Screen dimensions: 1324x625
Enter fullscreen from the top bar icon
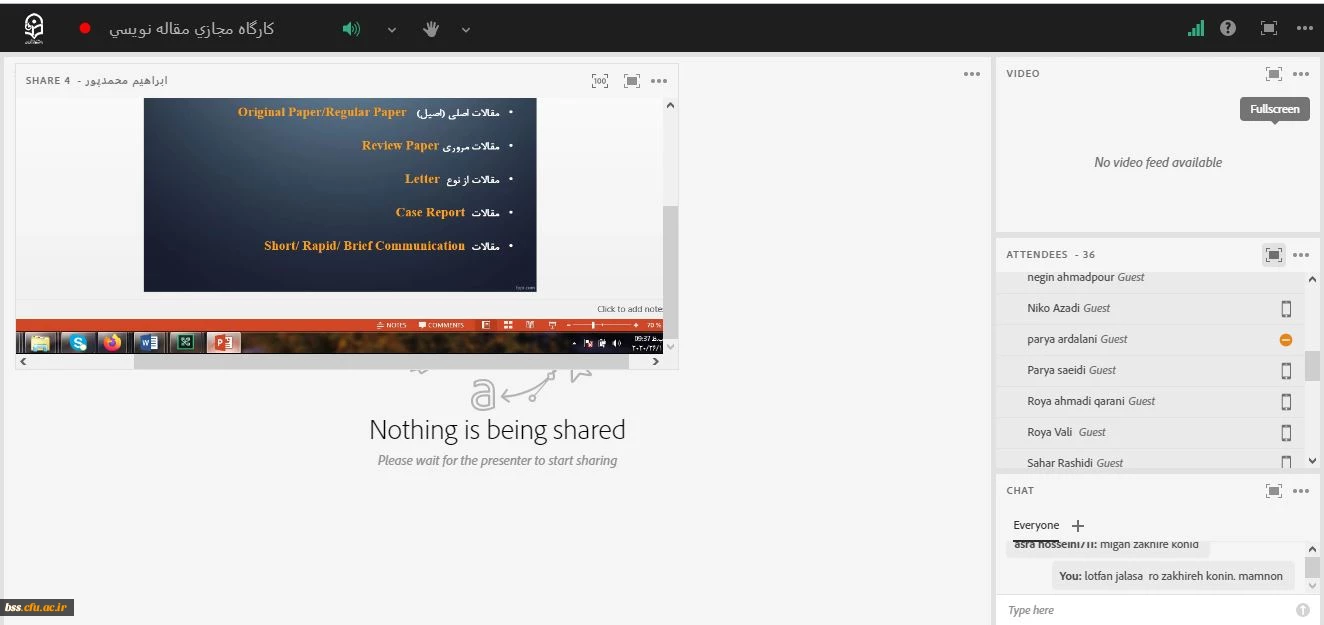[x=1269, y=29]
